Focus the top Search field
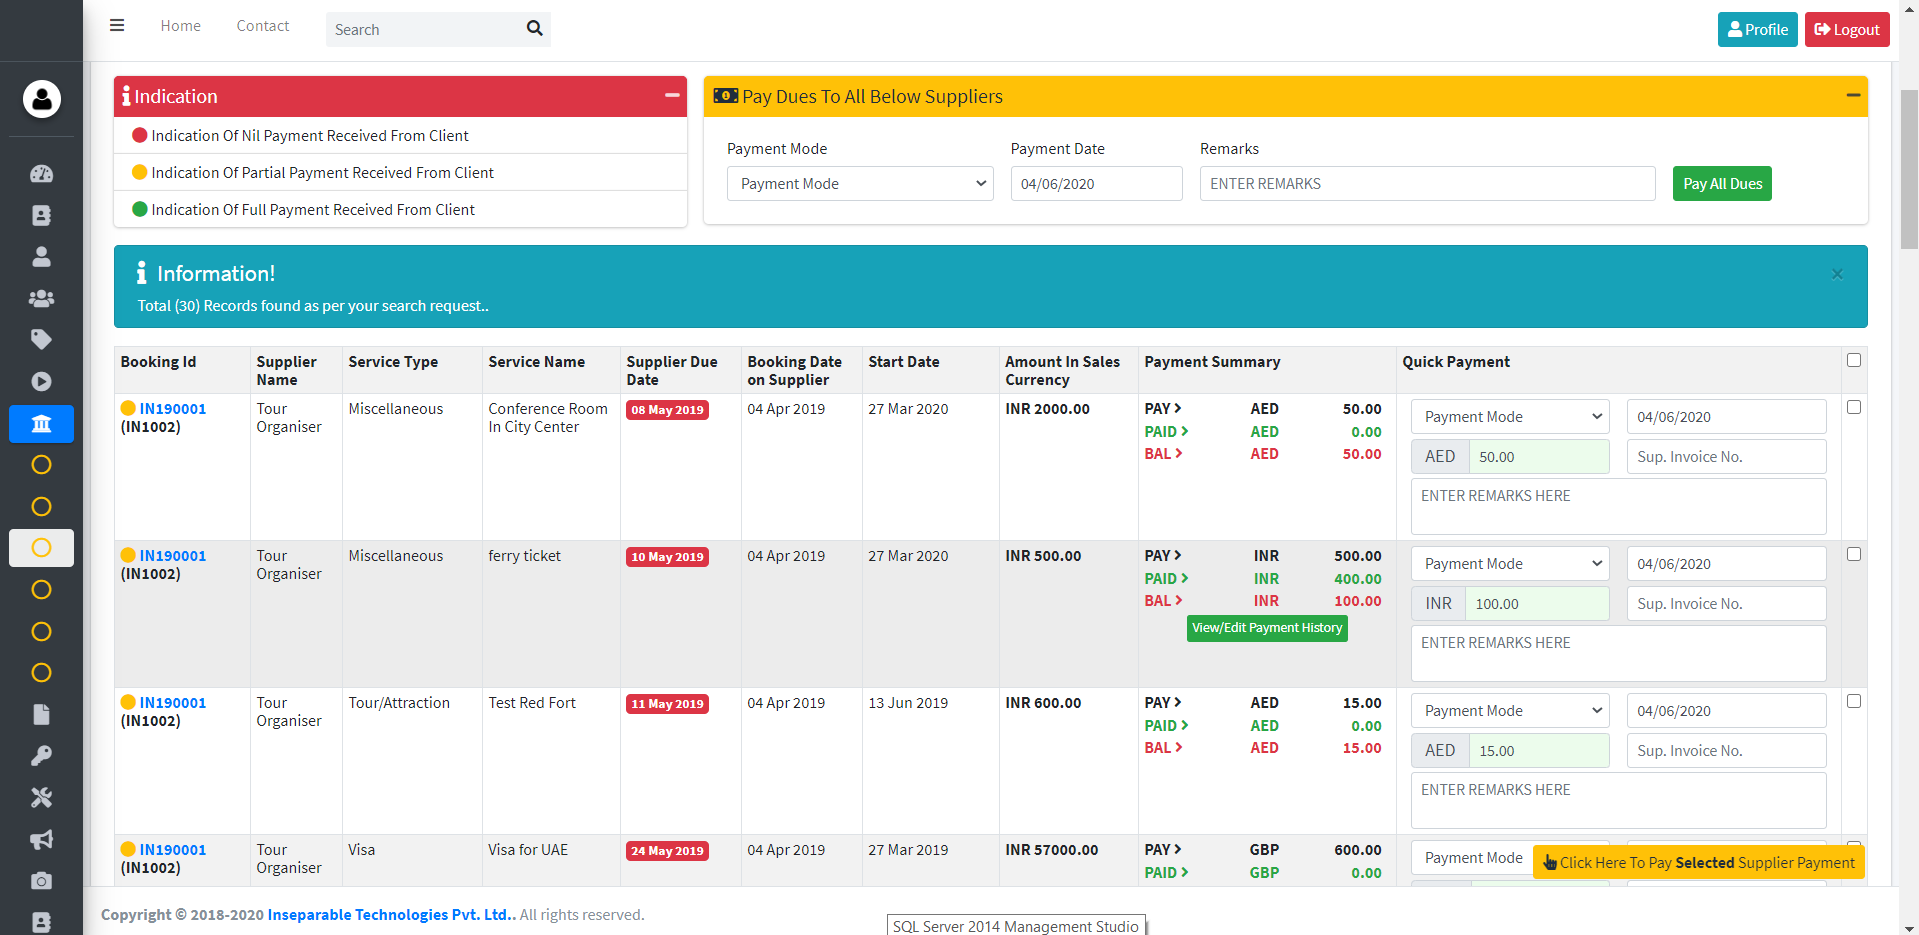This screenshot has height=935, width=1919. tap(423, 29)
